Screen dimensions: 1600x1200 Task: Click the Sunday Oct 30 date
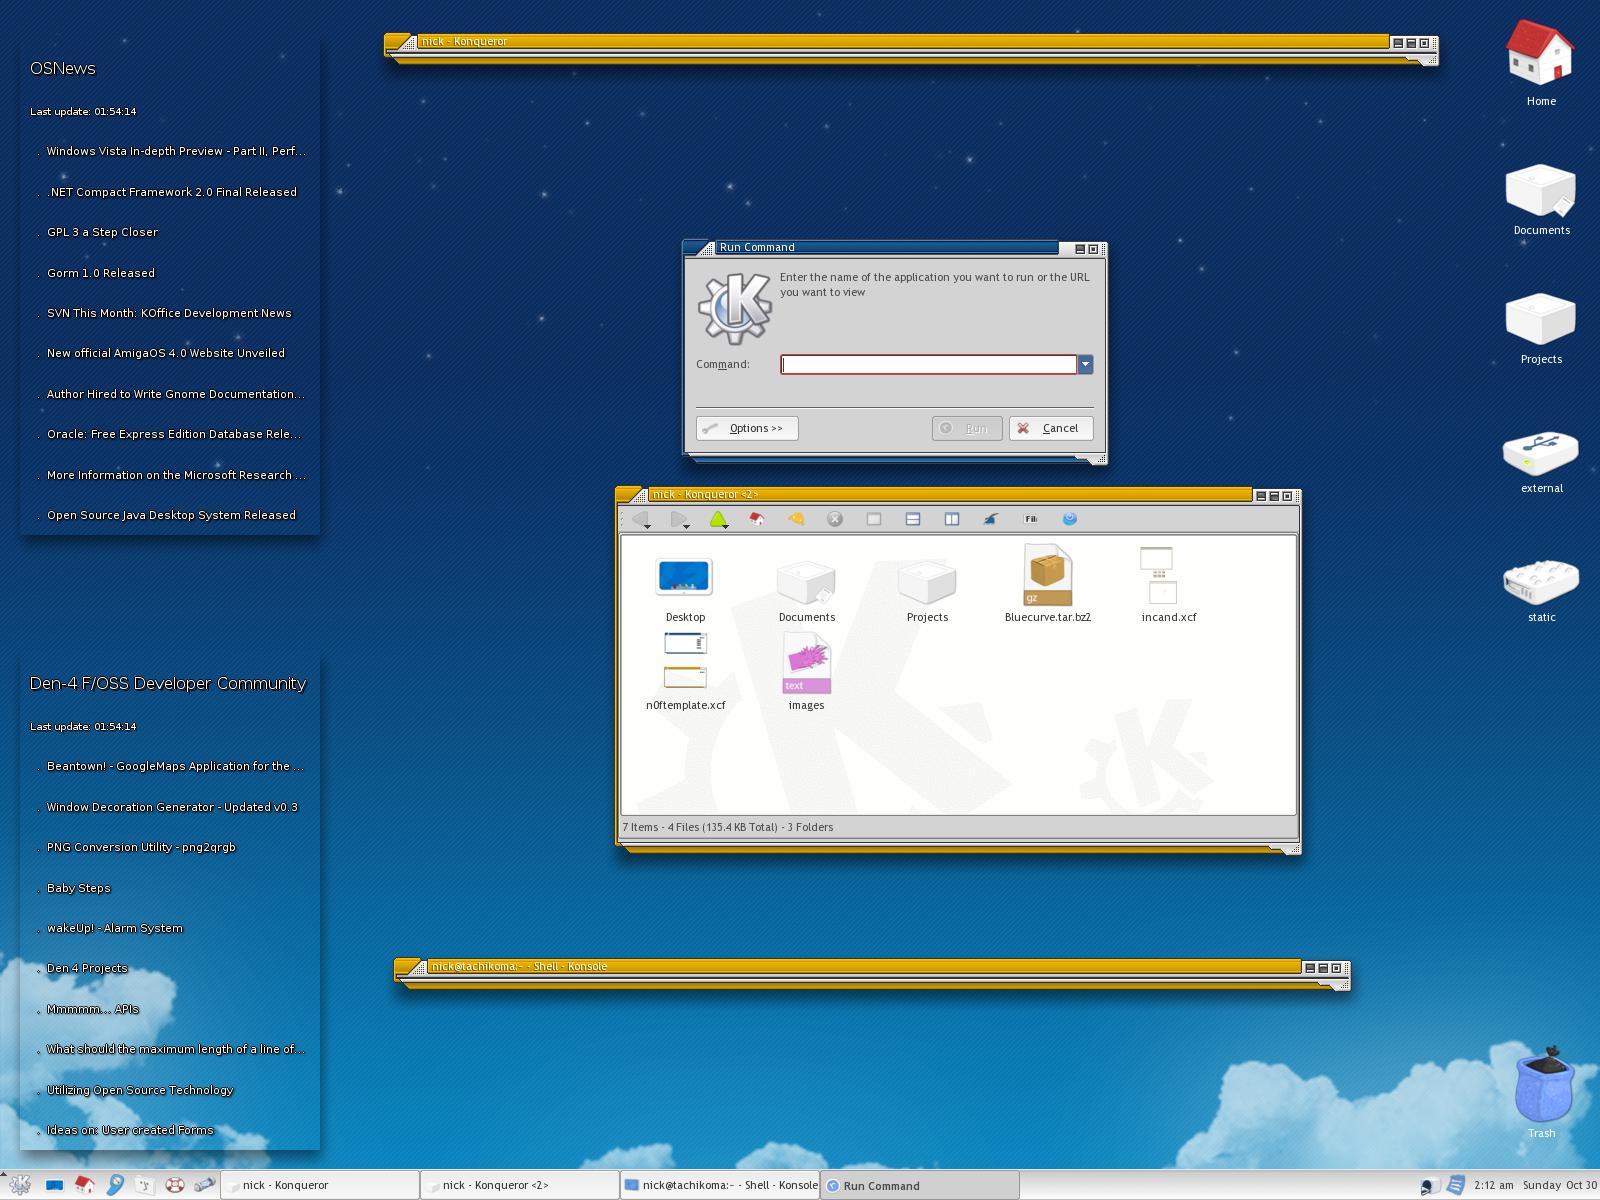click(1560, 1185)
